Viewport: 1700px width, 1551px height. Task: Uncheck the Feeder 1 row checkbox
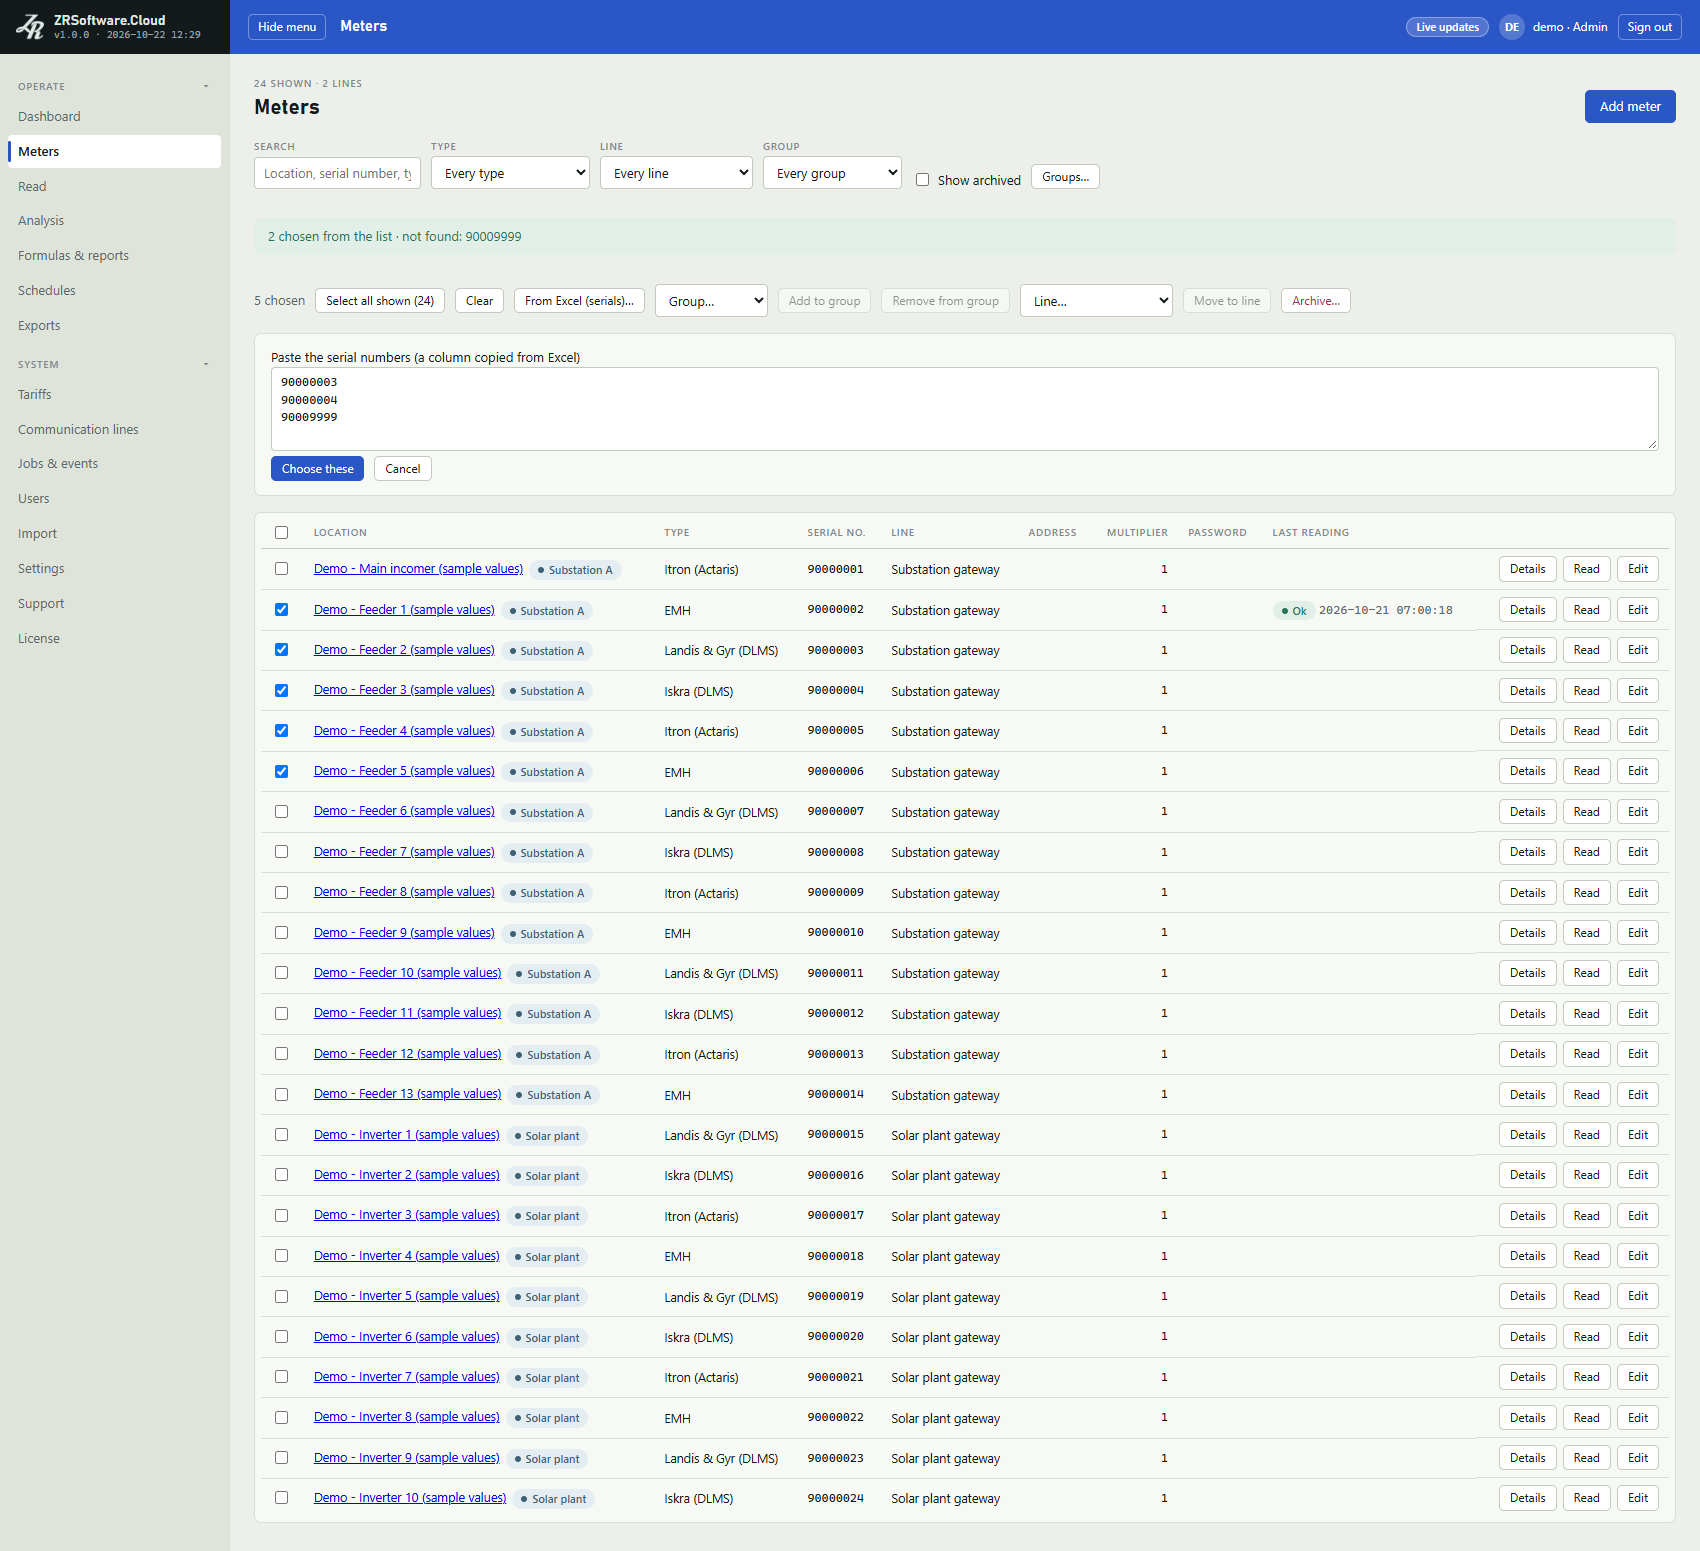(282, 610)
